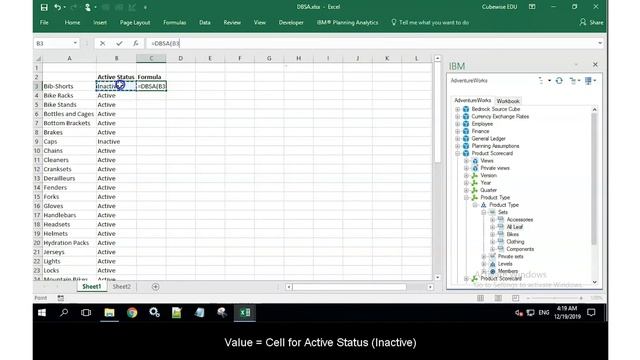Open the File menu
The height and width of the screenshot is (360, 640).
pyautogui.click(x=44, y=22)
